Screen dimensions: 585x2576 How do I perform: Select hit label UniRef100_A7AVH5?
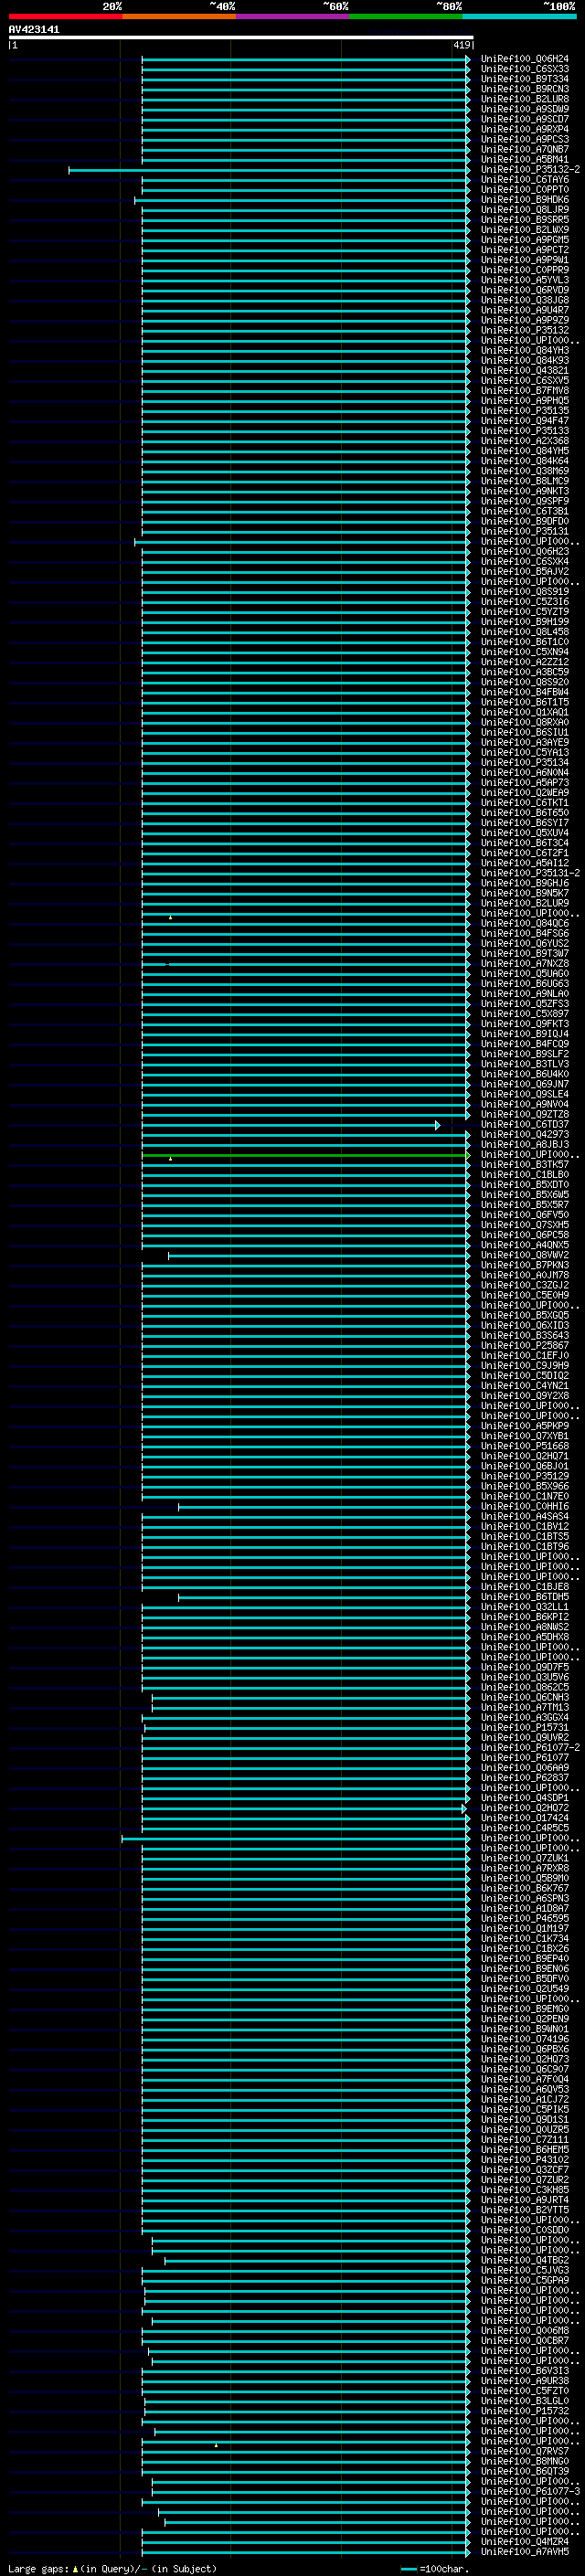click(525, 2552)
